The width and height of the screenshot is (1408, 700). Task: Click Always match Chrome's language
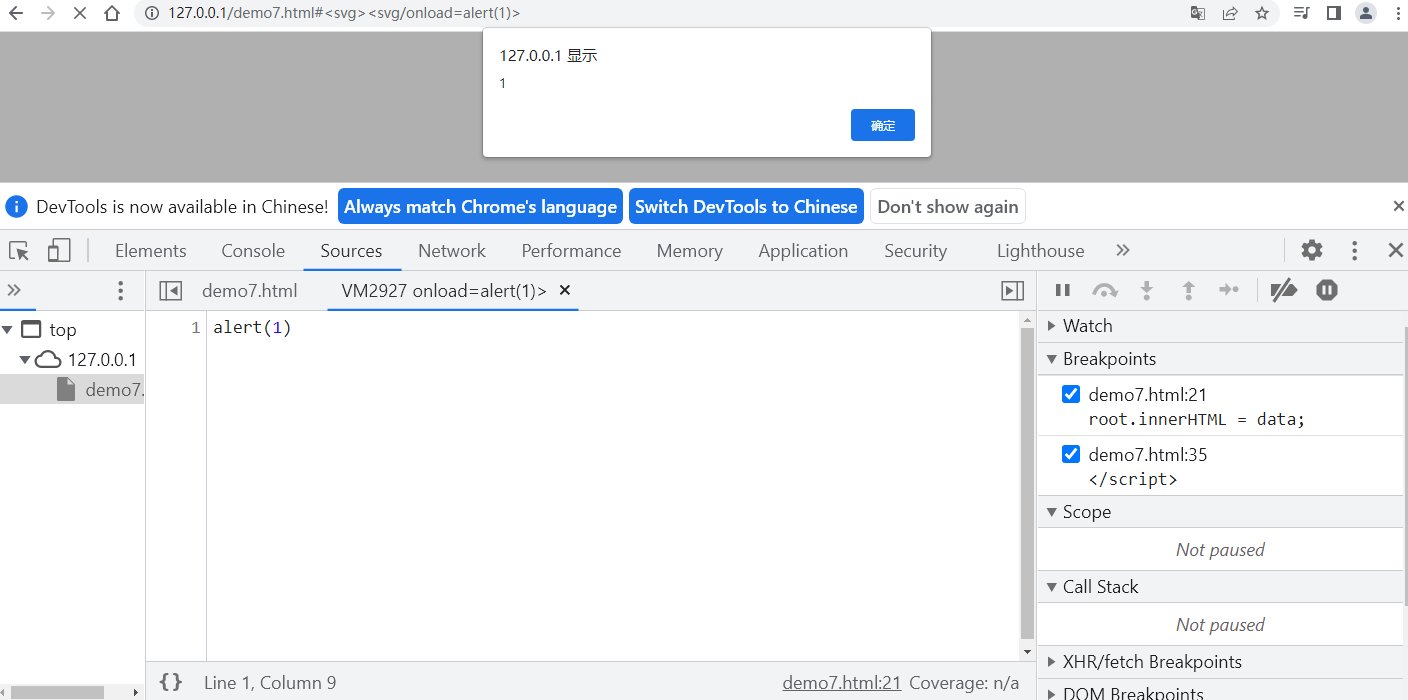(x=480, y=207)
